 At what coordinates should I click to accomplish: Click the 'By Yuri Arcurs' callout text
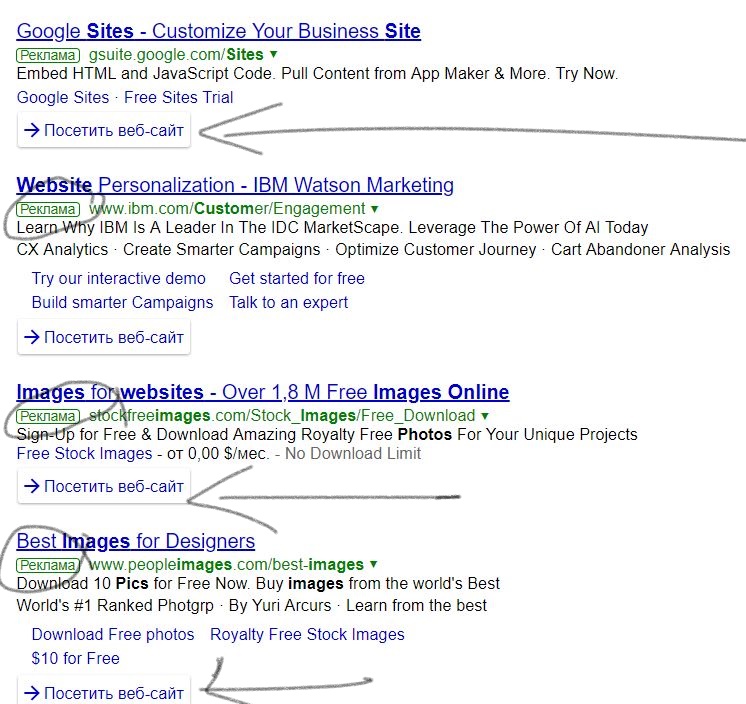(x=280, y=606)
